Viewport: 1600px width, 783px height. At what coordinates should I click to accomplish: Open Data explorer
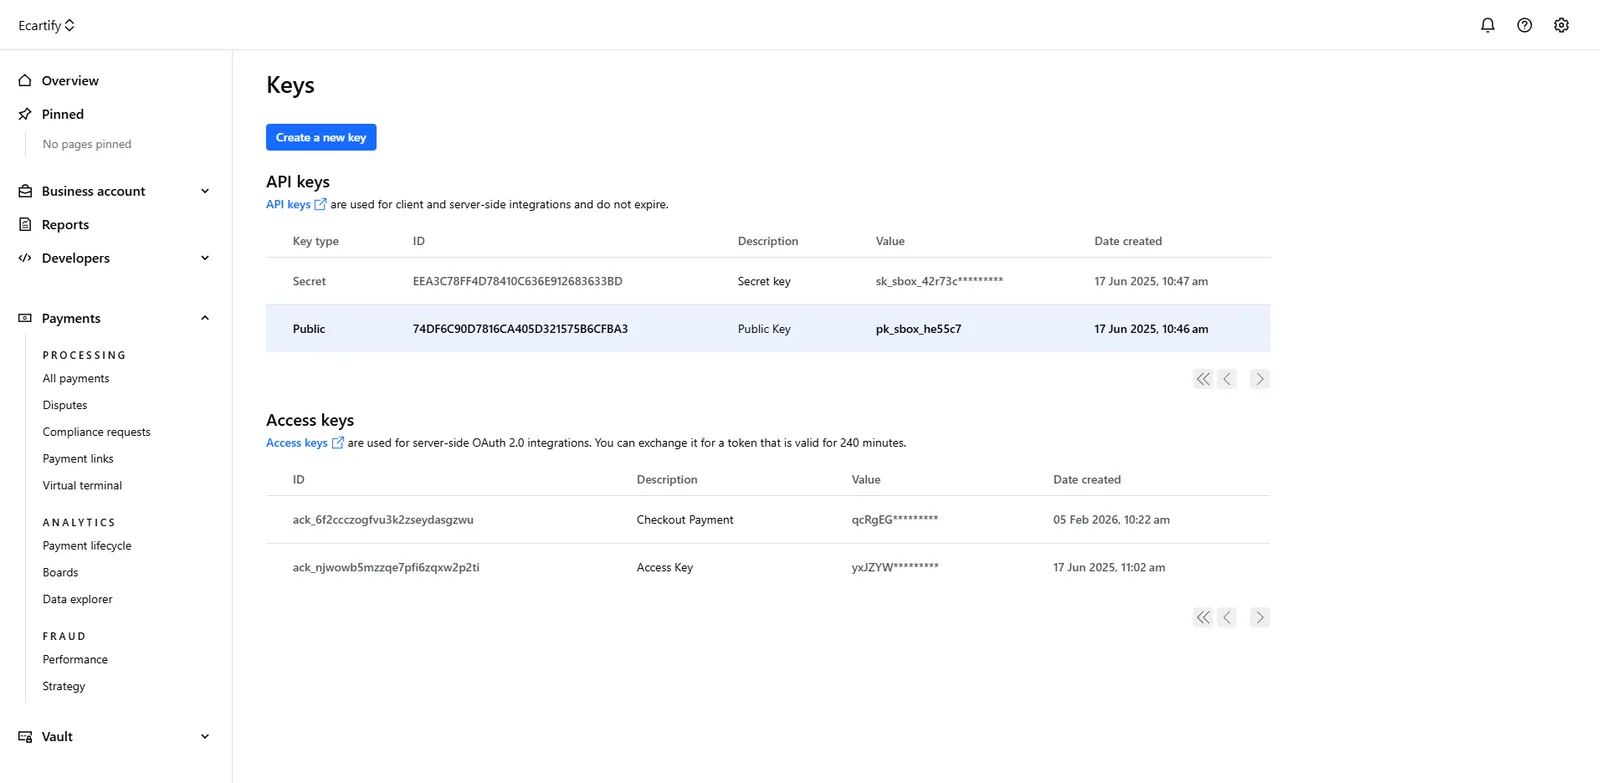tap(77, 600)
